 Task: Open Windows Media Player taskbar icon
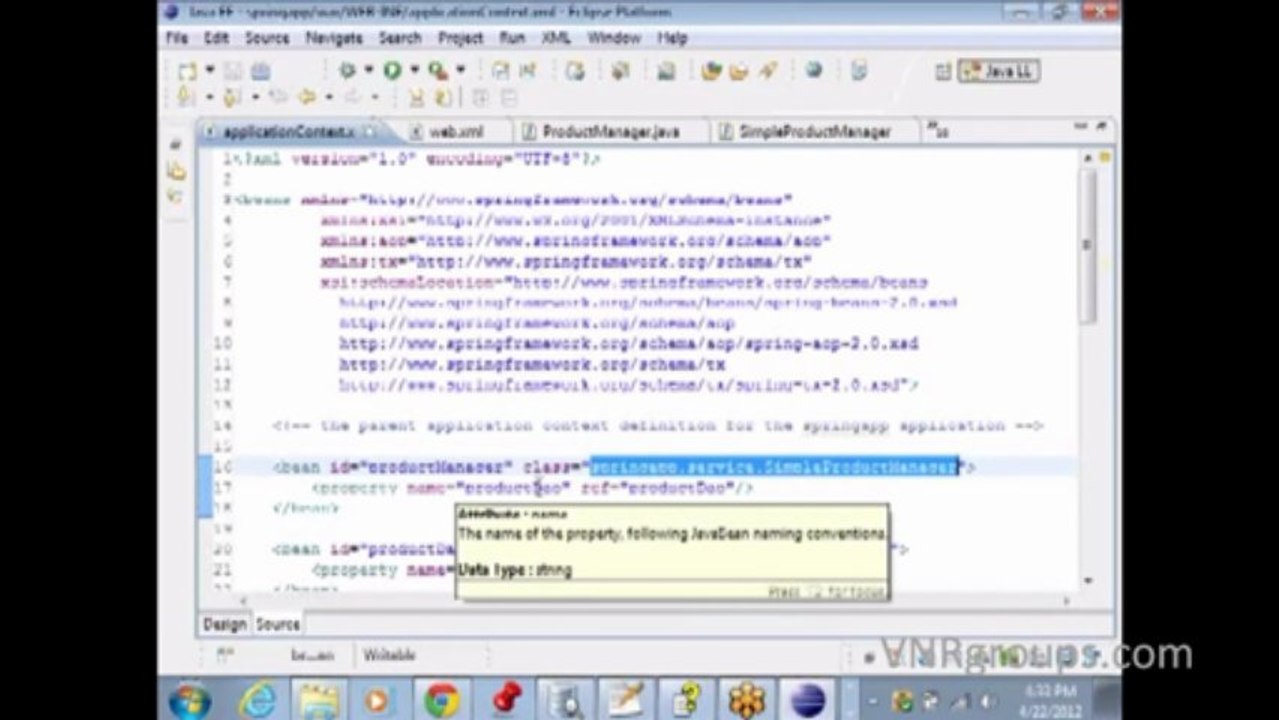point(379,700)
